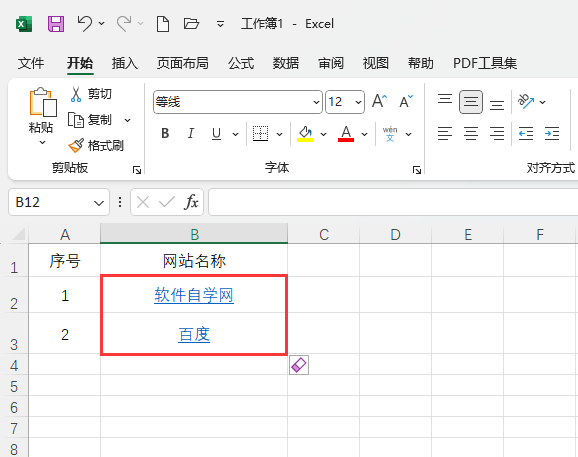Expand the 粘贴 options arrow
Viewport: 578px width, 457px height.
pos(42,142)
